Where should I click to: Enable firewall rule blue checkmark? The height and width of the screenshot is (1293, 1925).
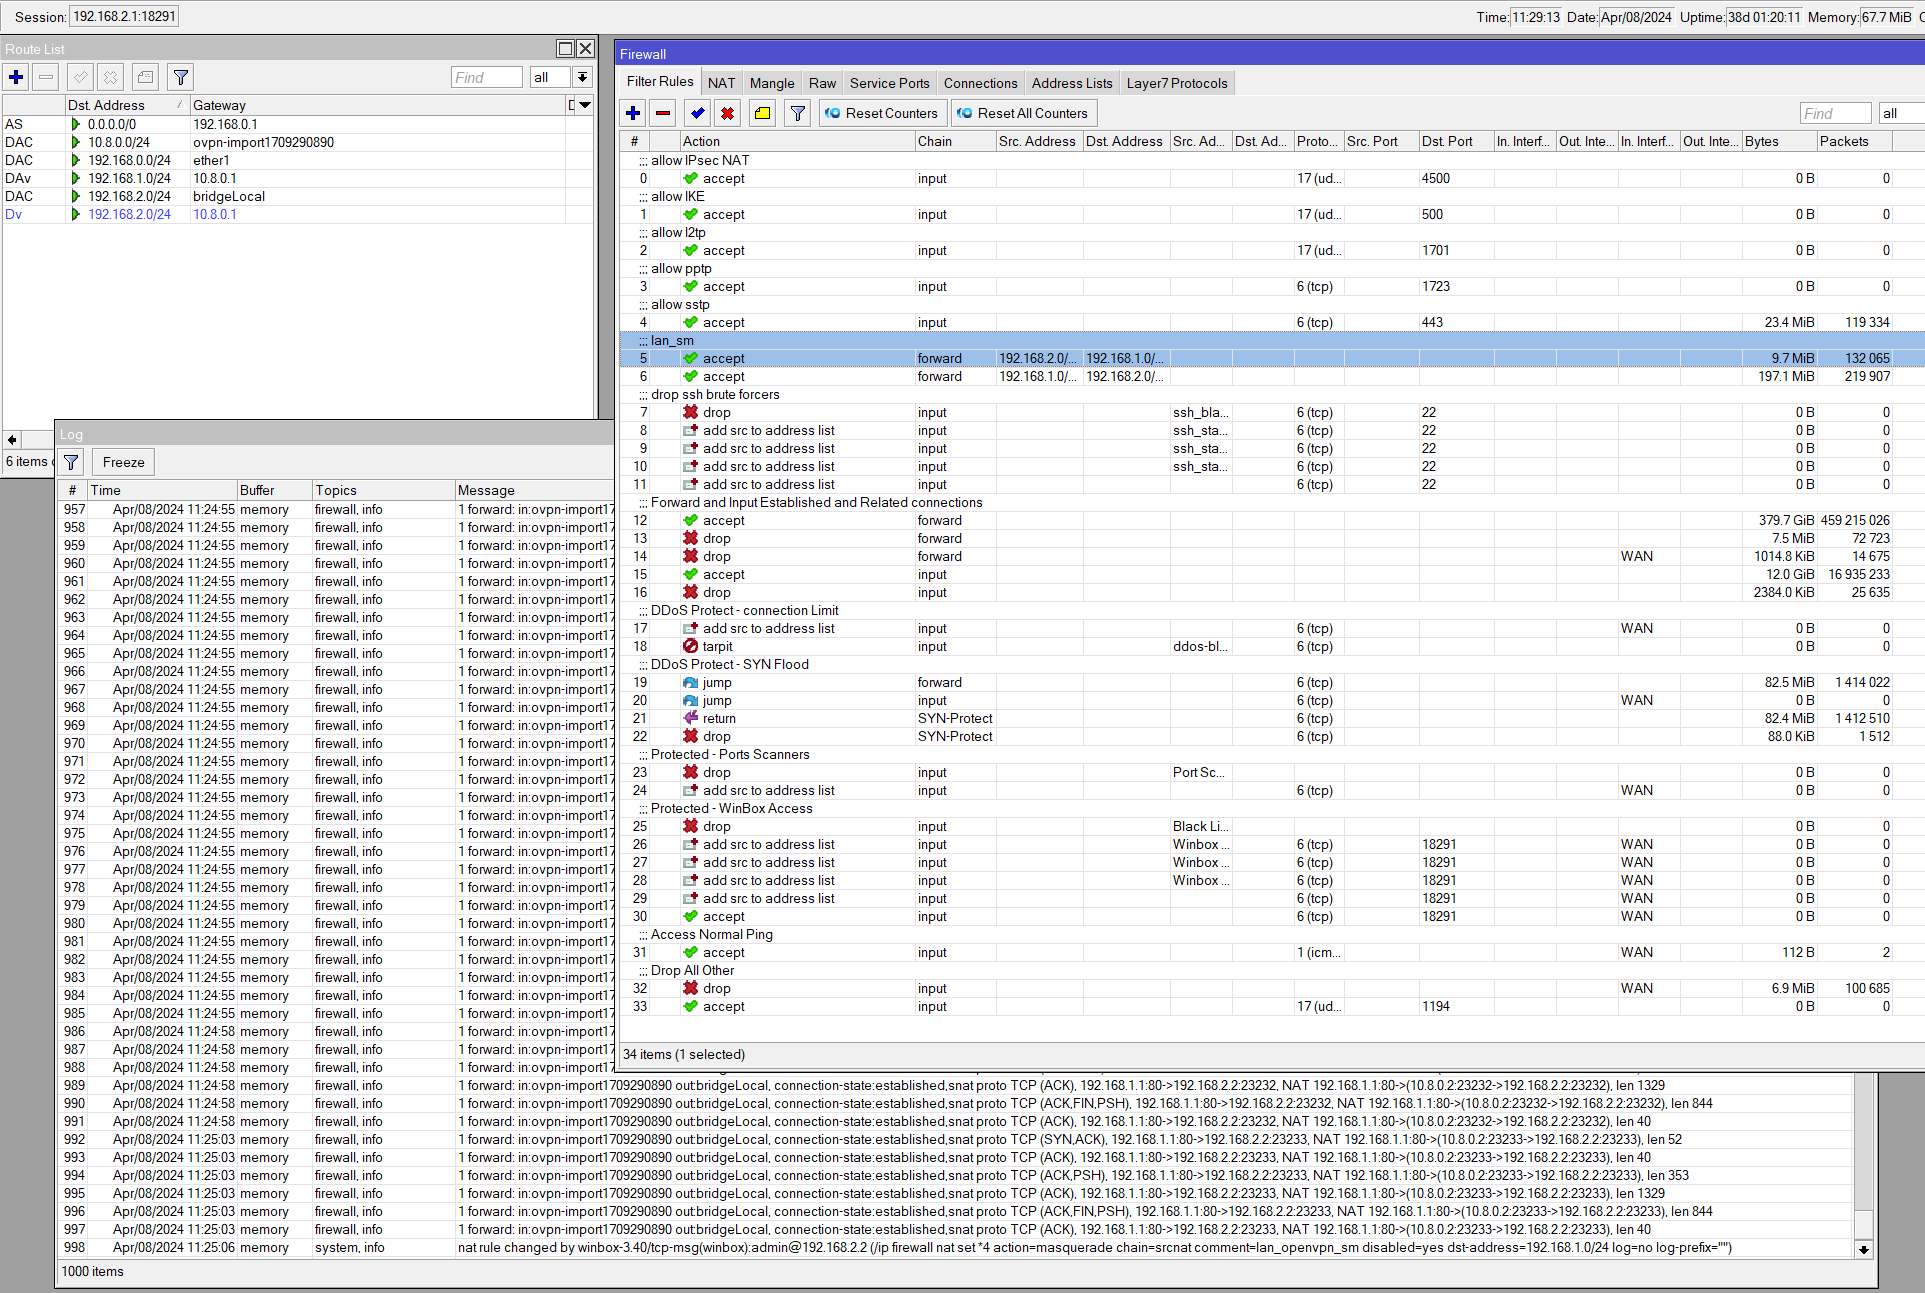pyautogui.click(x=698, y=113)
